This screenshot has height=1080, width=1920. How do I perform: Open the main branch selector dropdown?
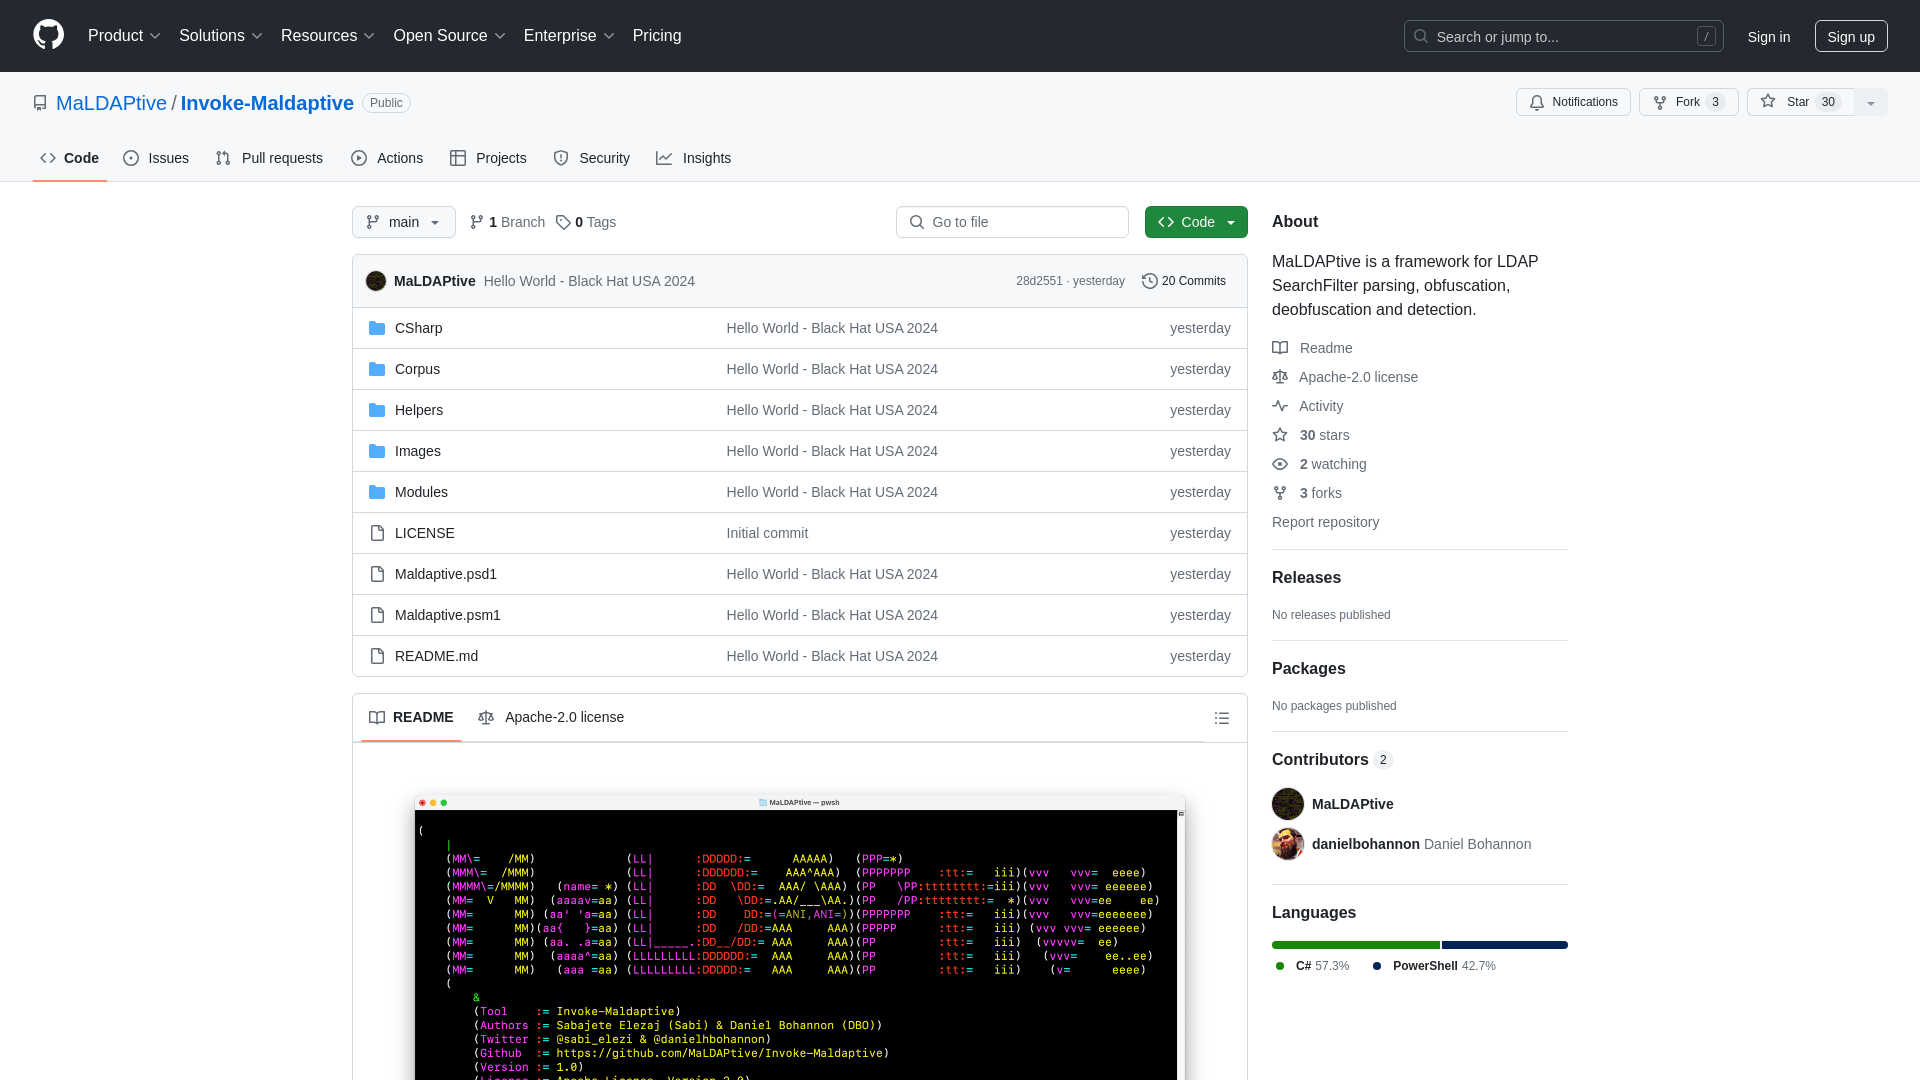coord(404,222)
